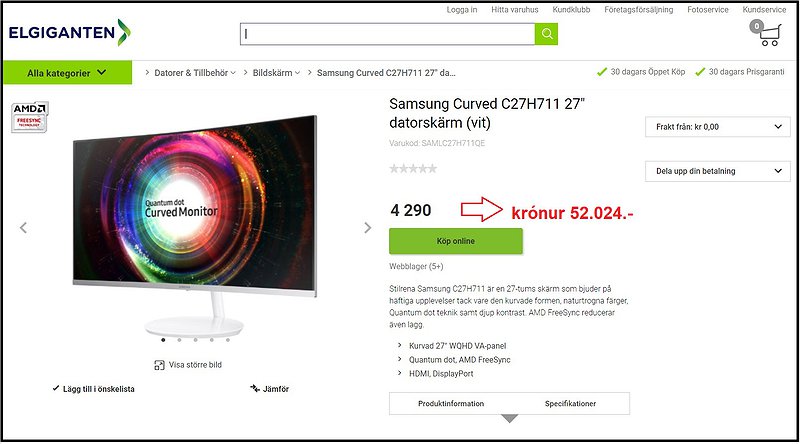The width and height of the screenshot is (800, 444).
Task: Click the green search magnifier button
Action: (546, 34)
